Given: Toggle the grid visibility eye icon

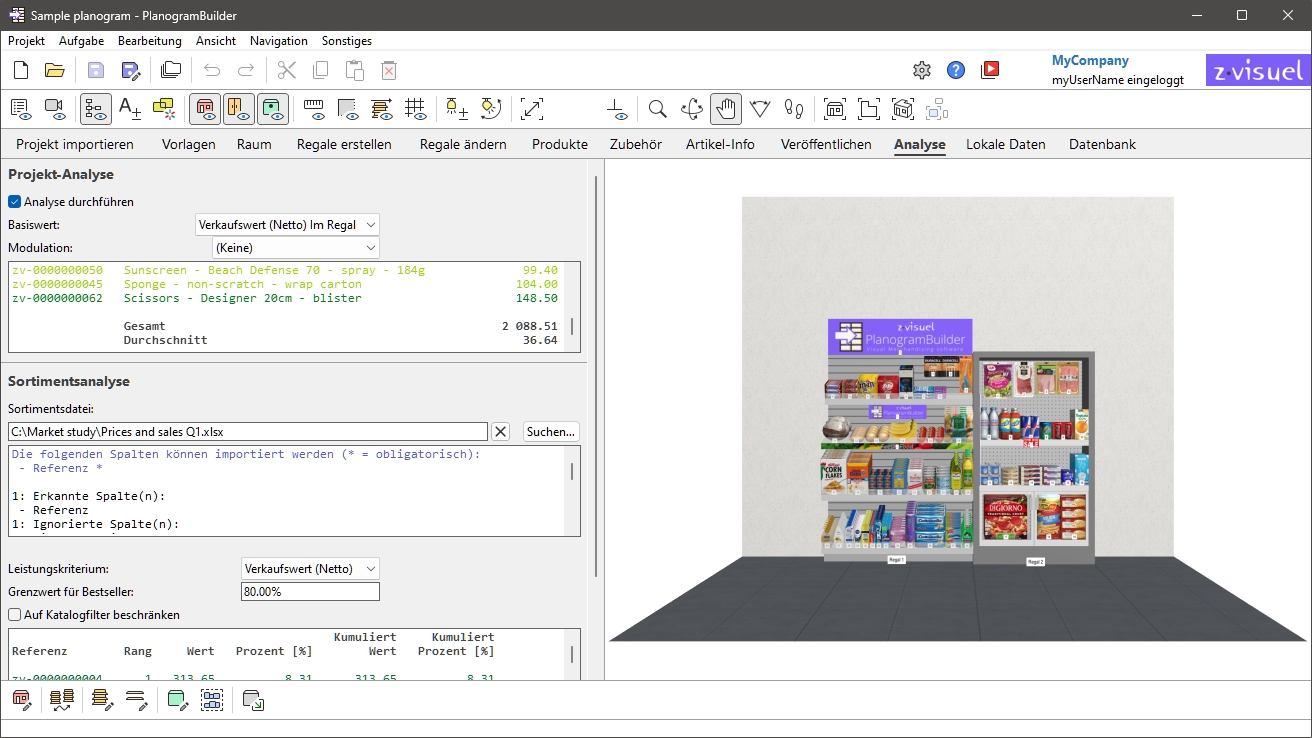Looking at the screenshot, I should tap(416, 108).
